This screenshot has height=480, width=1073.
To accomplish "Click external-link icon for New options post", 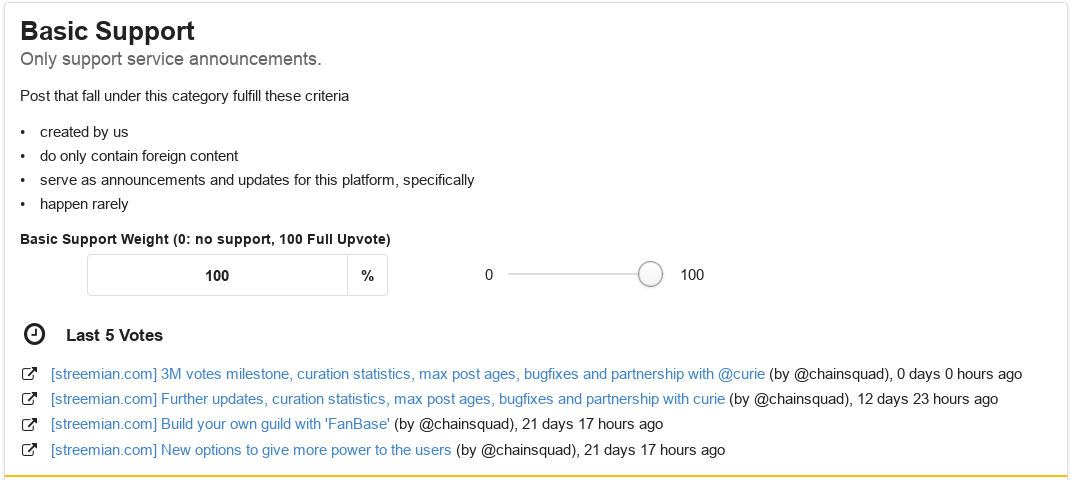I will [x=29, y=451].
